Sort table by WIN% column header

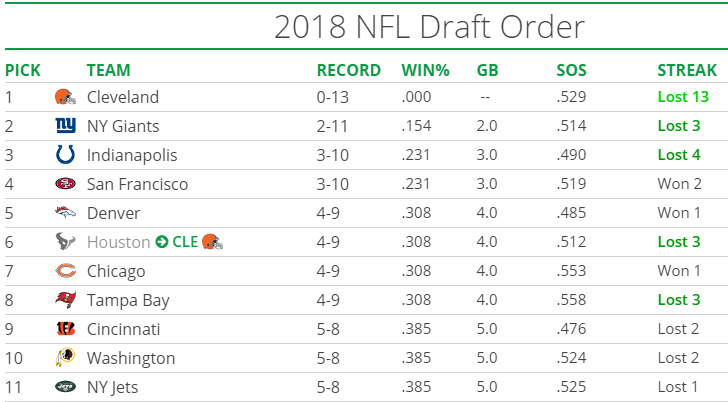point(425,70)
